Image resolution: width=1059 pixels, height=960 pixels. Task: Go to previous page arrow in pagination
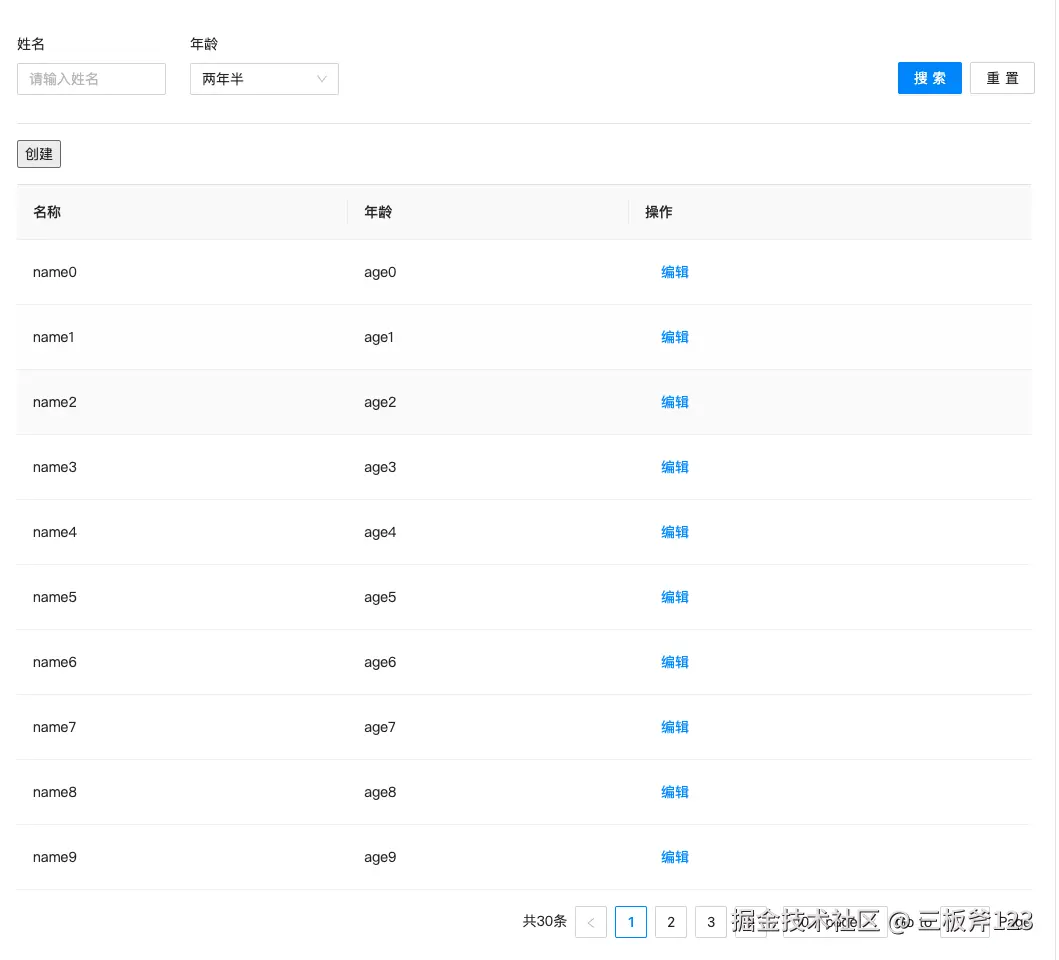591,922
